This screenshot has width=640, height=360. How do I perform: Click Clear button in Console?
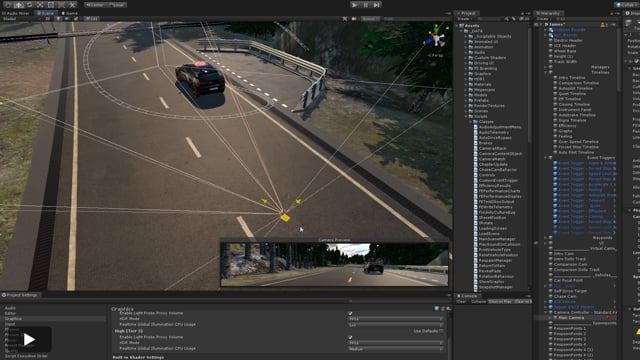(x=461, y=302)
